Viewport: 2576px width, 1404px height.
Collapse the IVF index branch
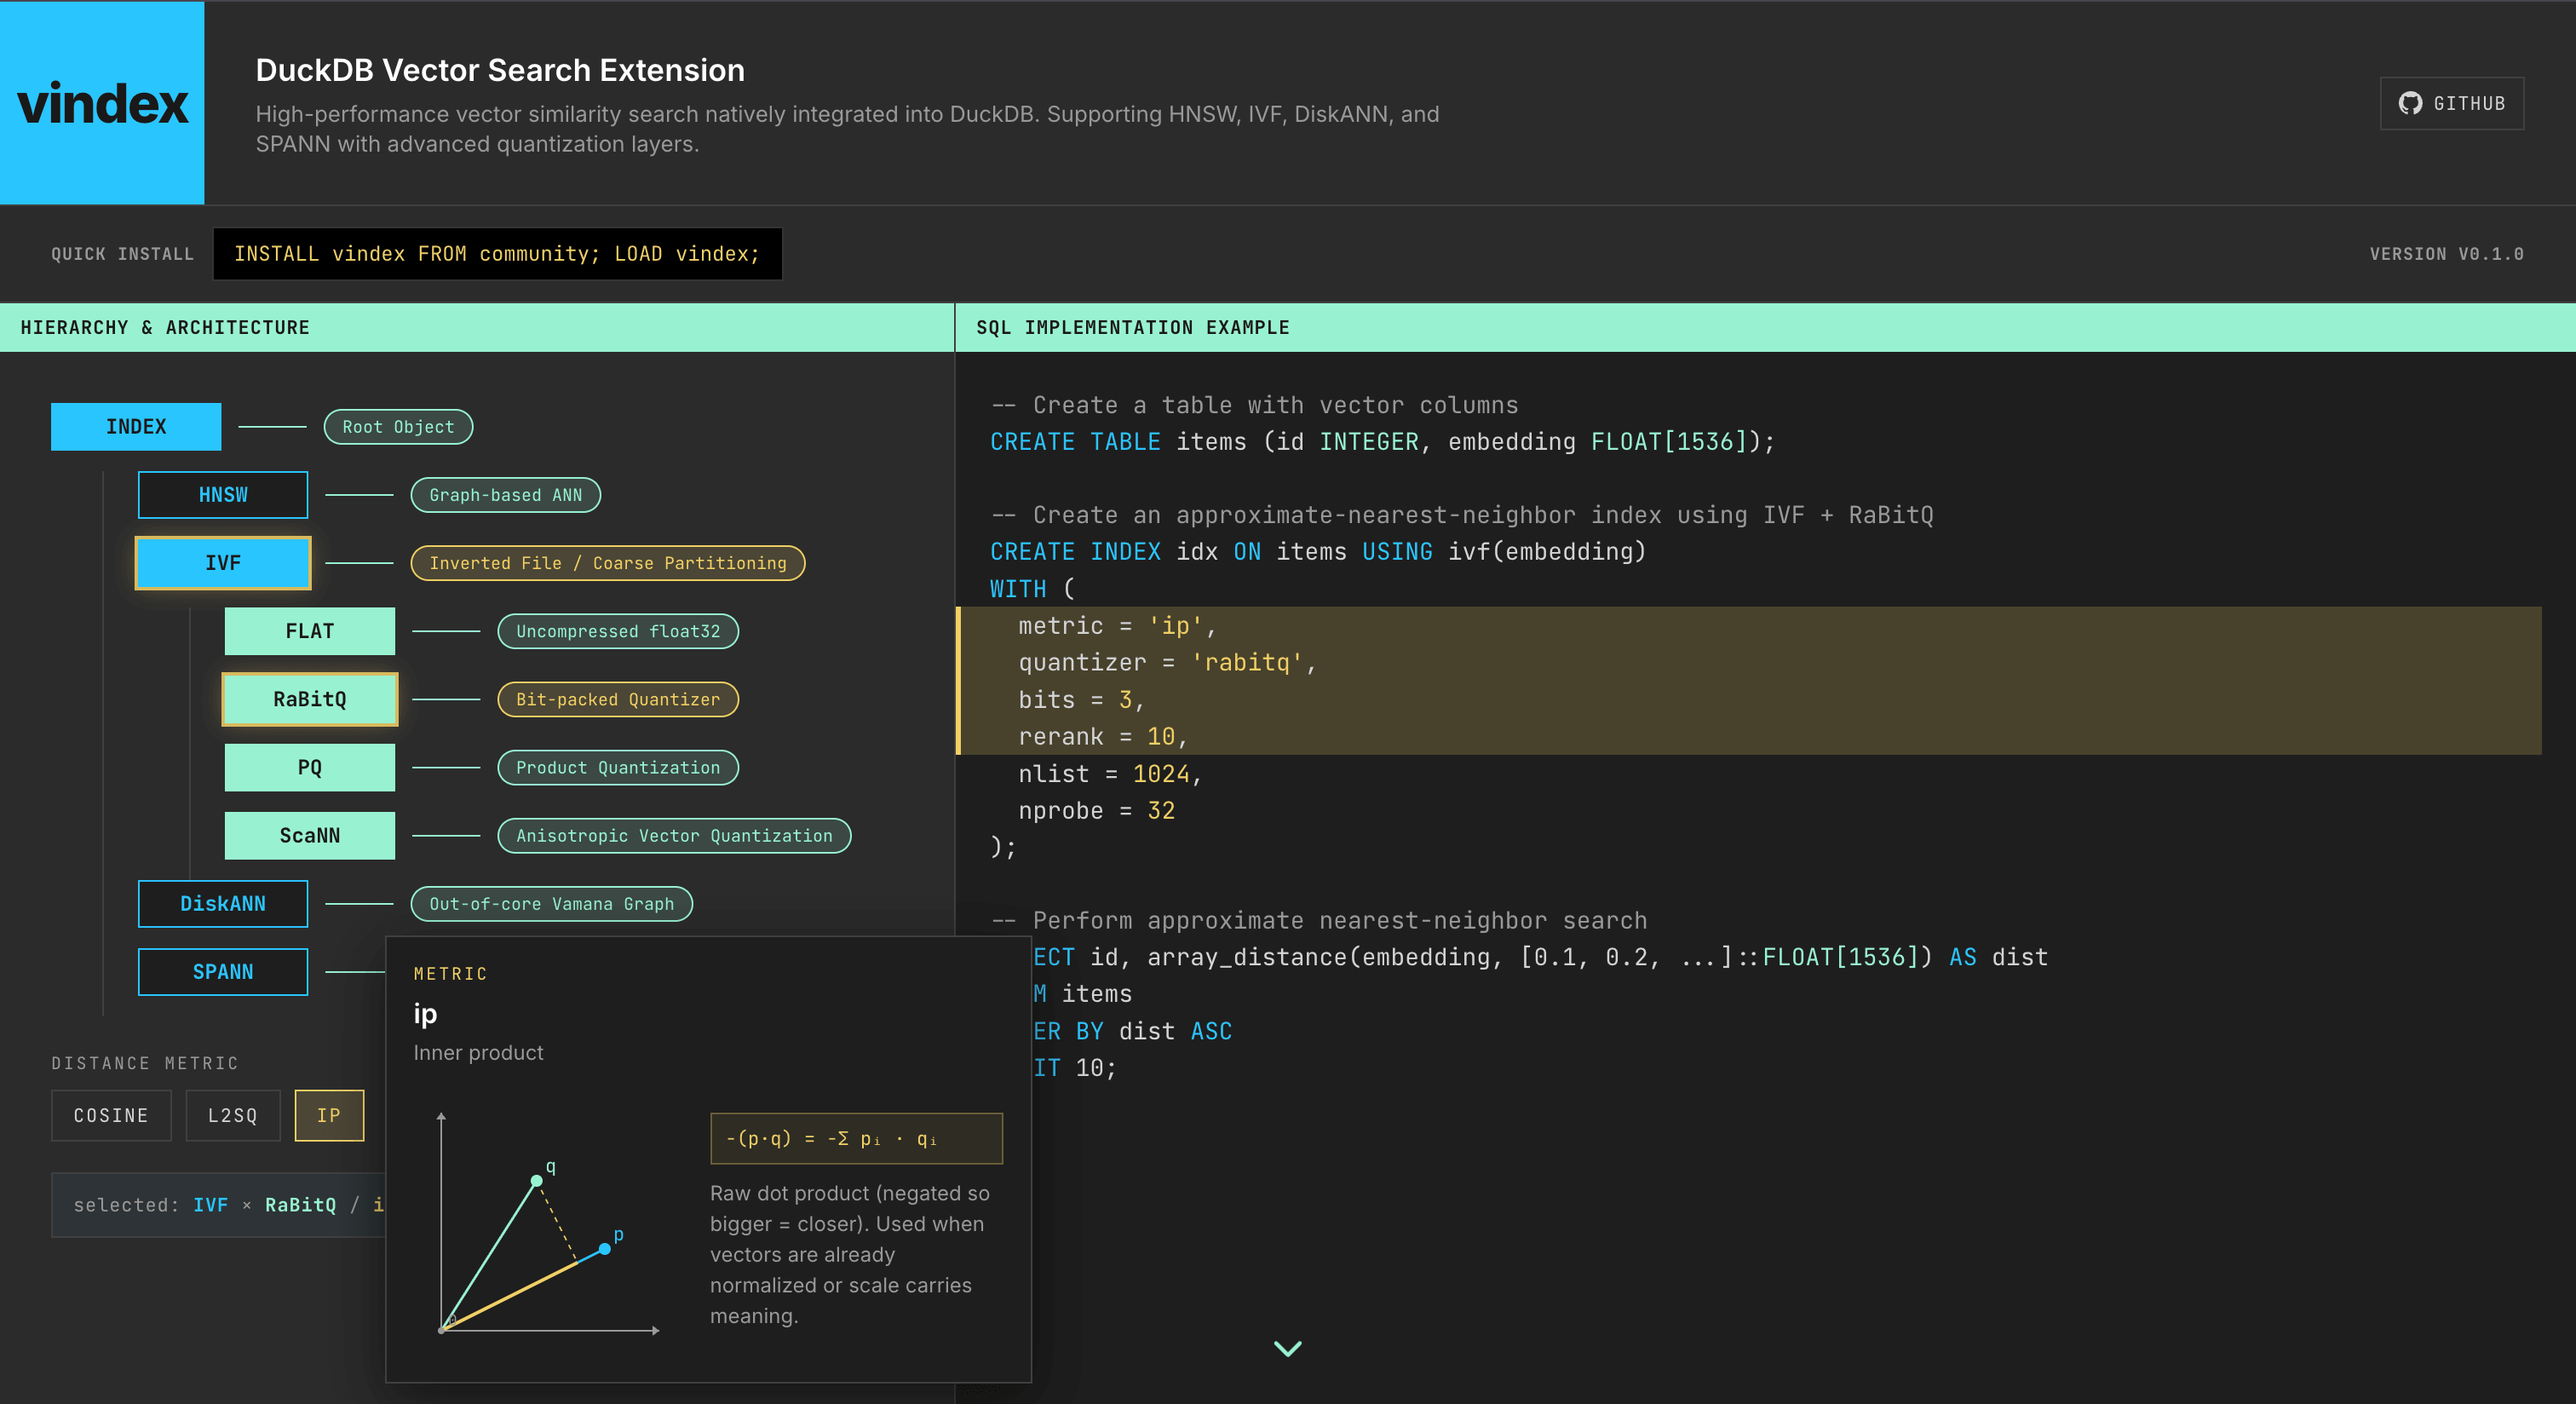coord(222,562)
